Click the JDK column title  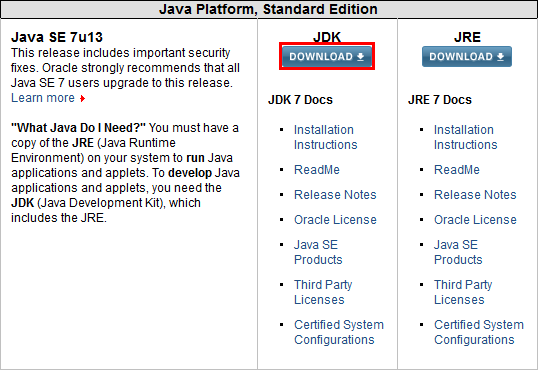327,37
